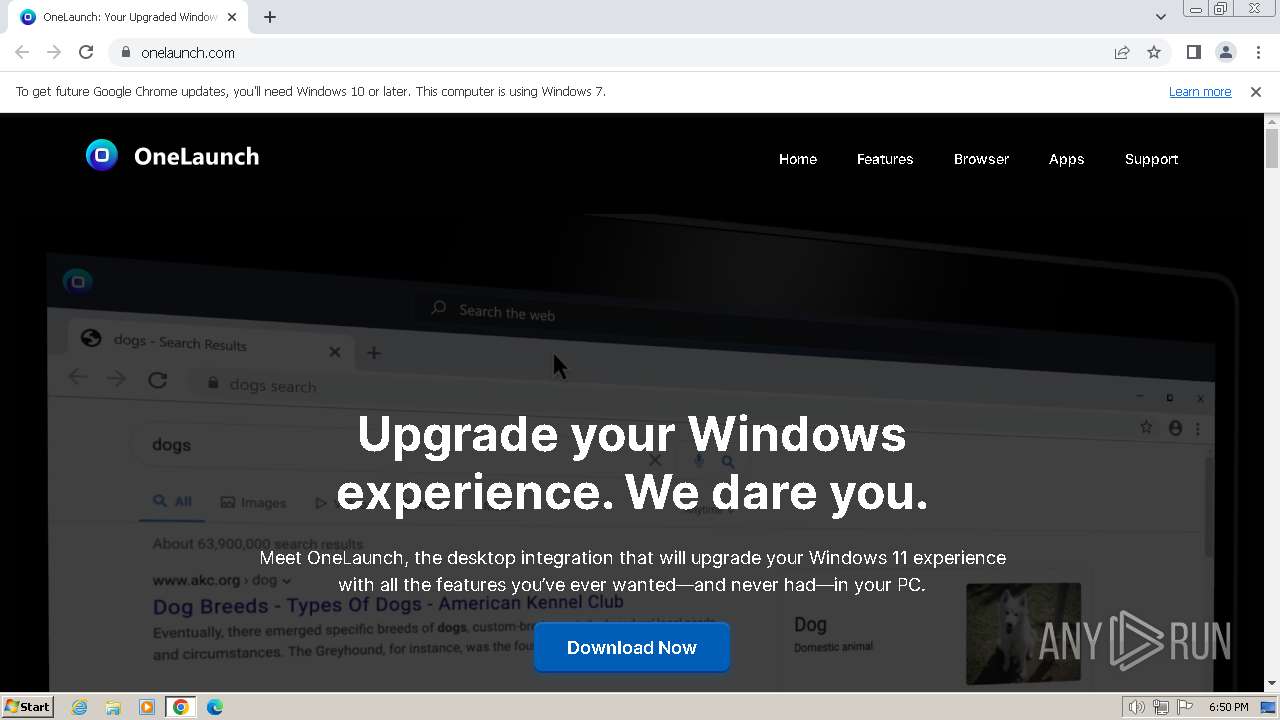Expand the tab search chevron
This screenshot has height=720, width=1280.
coord(1160,17)
